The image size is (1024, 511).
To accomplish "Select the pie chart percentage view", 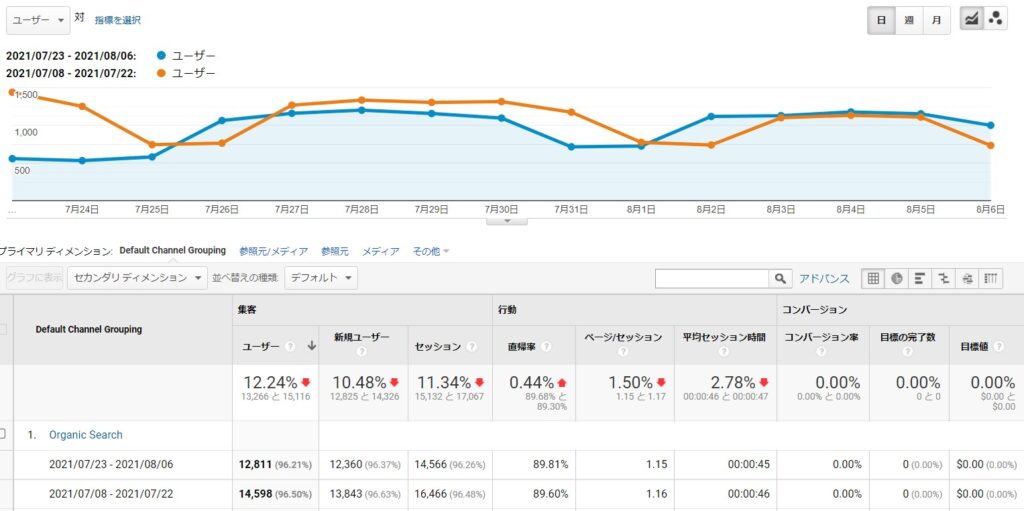I will (x=897, y=278).
